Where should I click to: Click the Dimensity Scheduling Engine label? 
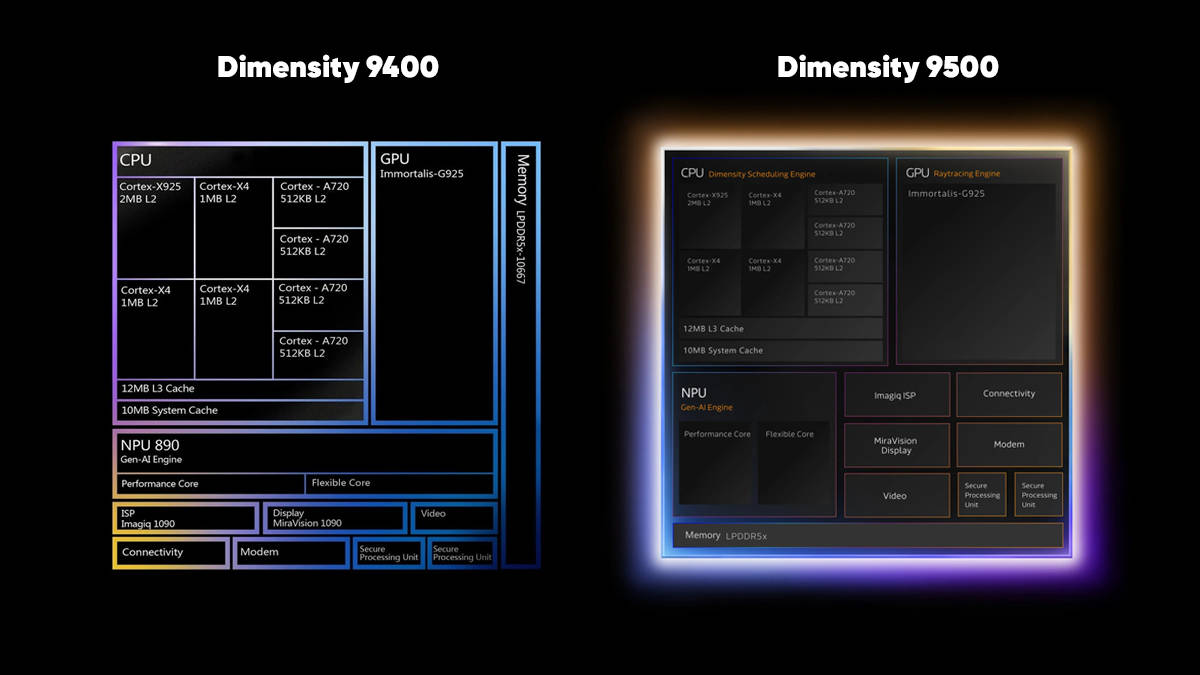(x=762, y=174)
